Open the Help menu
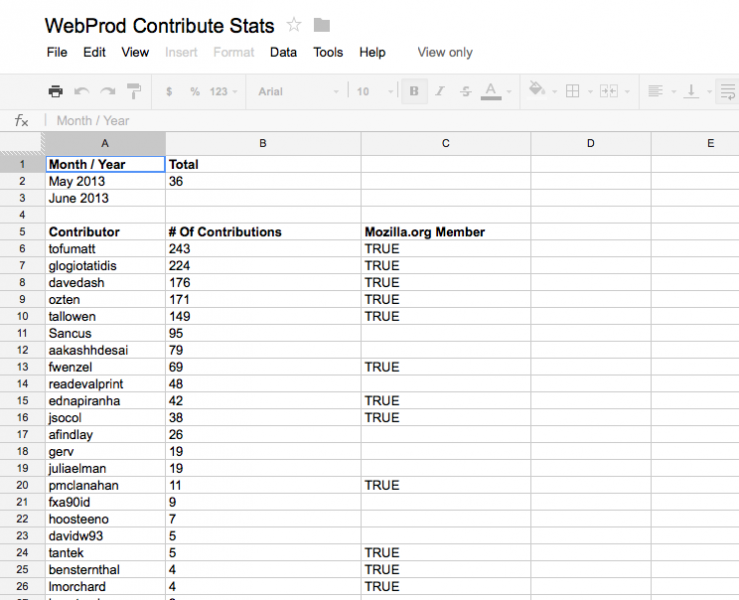Image resolution: width=739 pixels, height=600 pixels. point(372,52)
